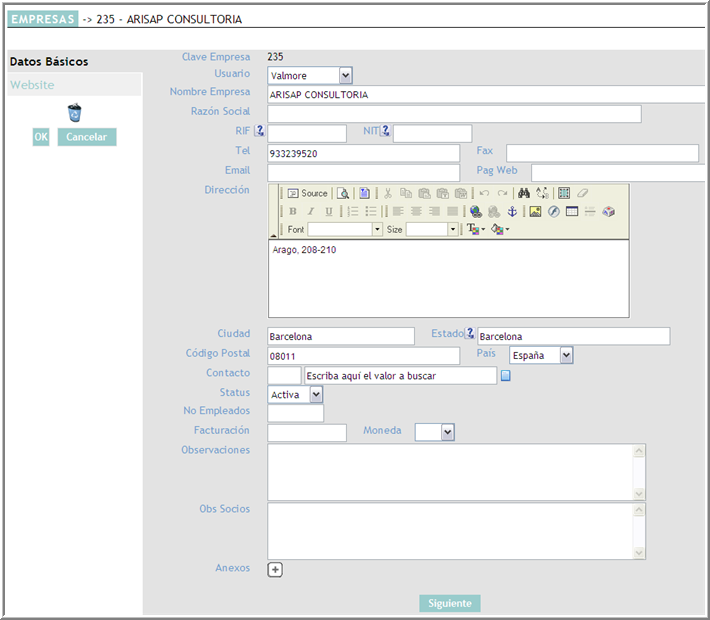
Task: Align text right in the editor
Action: coord(434,211)
